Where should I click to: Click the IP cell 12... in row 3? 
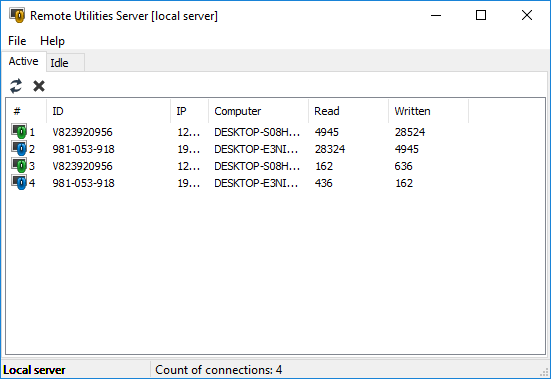189,166
